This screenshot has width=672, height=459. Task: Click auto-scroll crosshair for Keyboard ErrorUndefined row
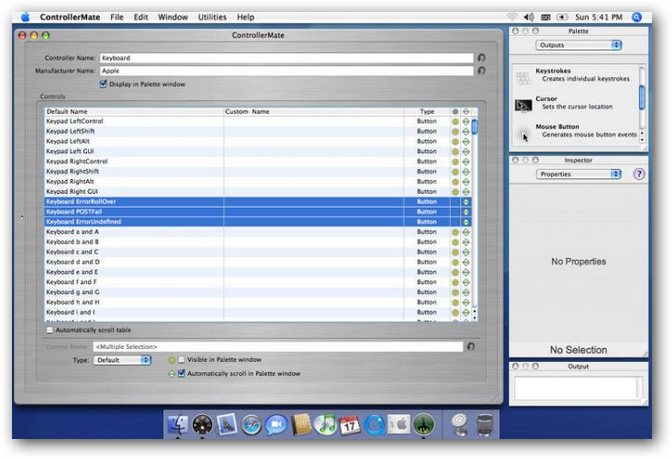coord(466,222)
